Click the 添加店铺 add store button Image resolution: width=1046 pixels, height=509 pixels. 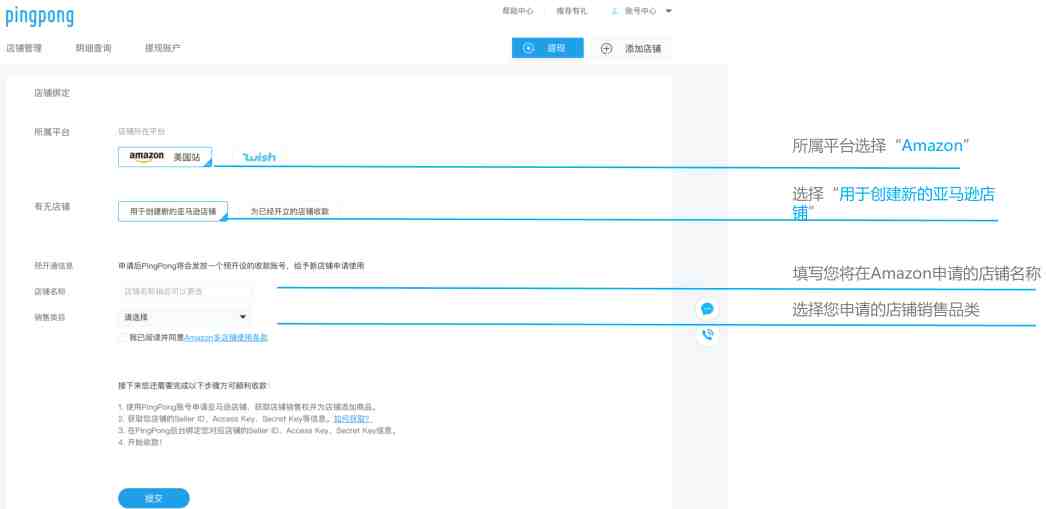click(631, 48)
